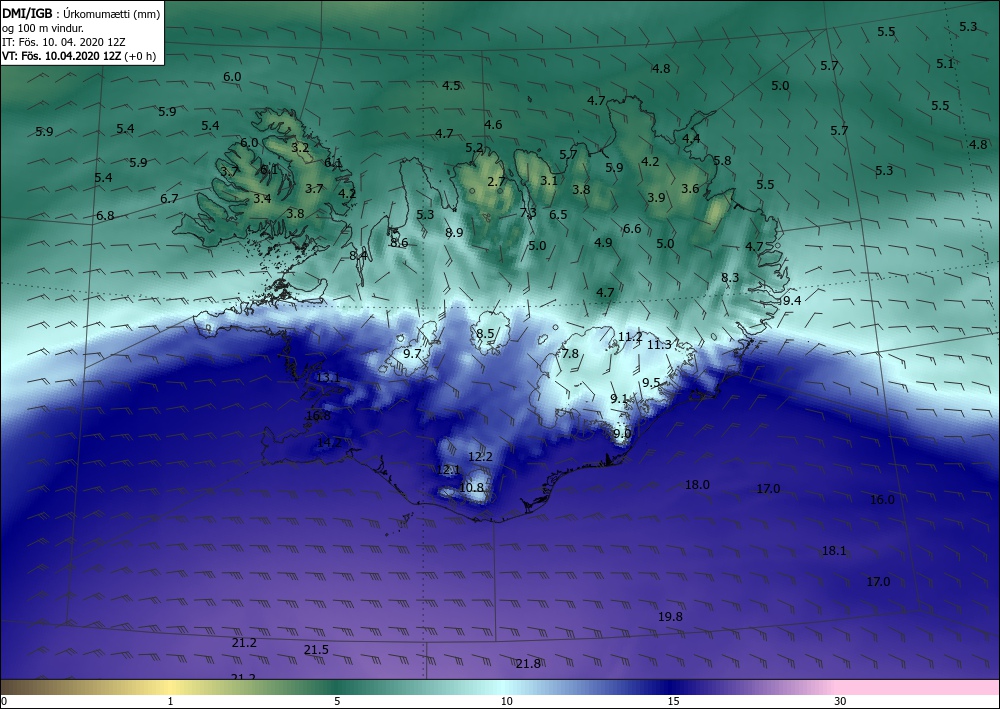Viewport: 1000px width, 709px height.
Task: Select the 10.8 value label
Action: coord(471,487)
